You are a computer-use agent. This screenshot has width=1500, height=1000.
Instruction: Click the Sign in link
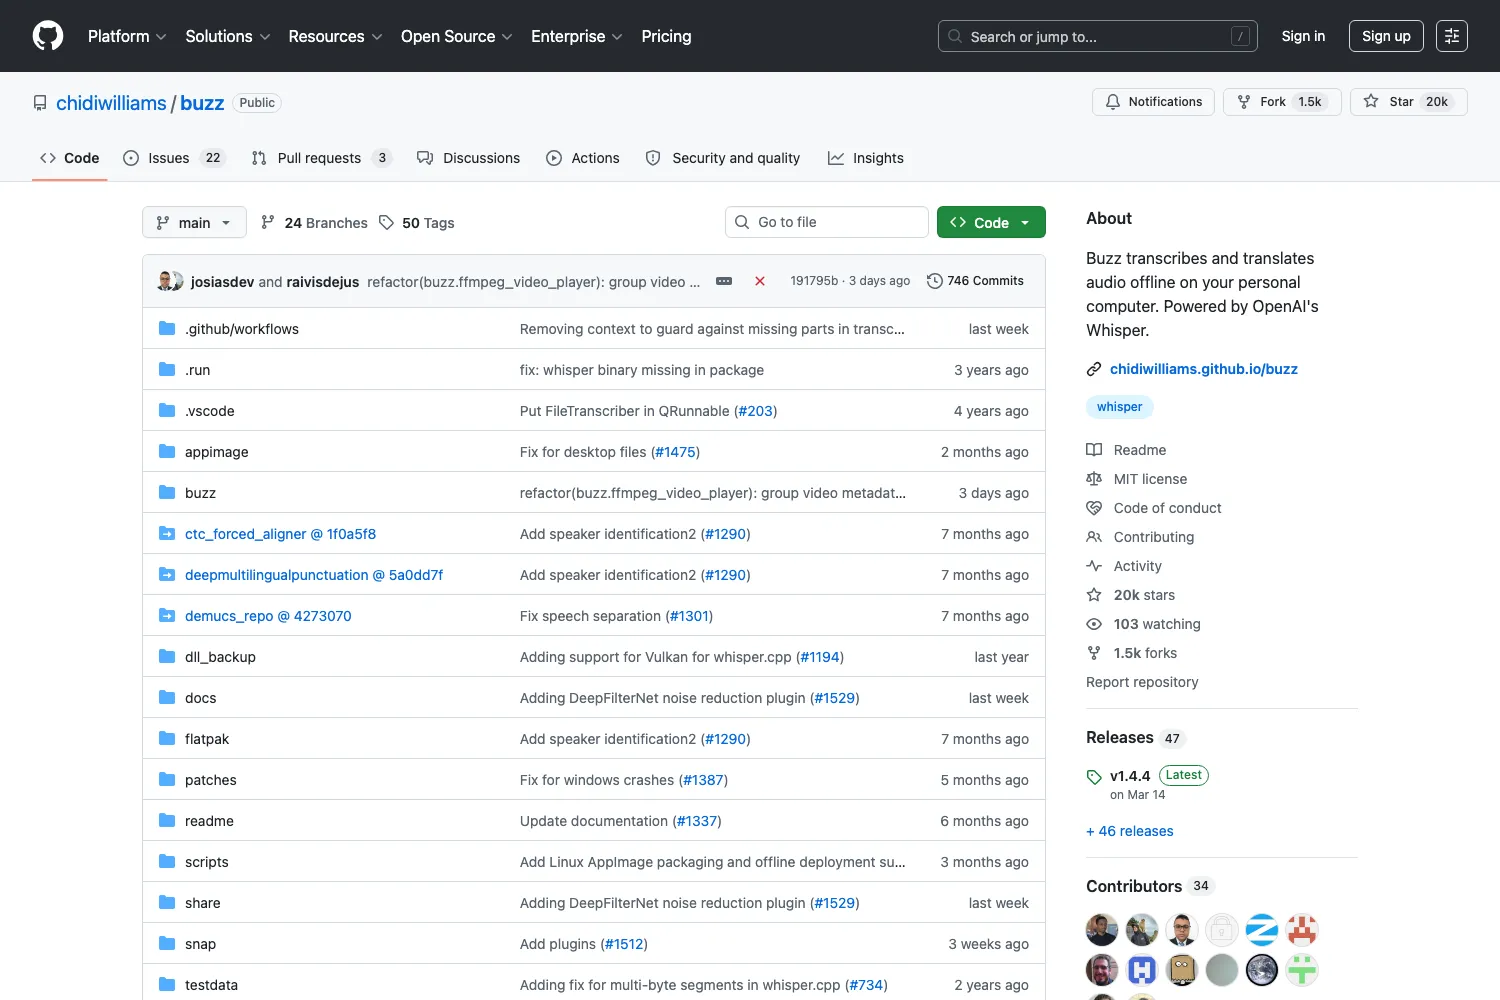[1303, 36]
